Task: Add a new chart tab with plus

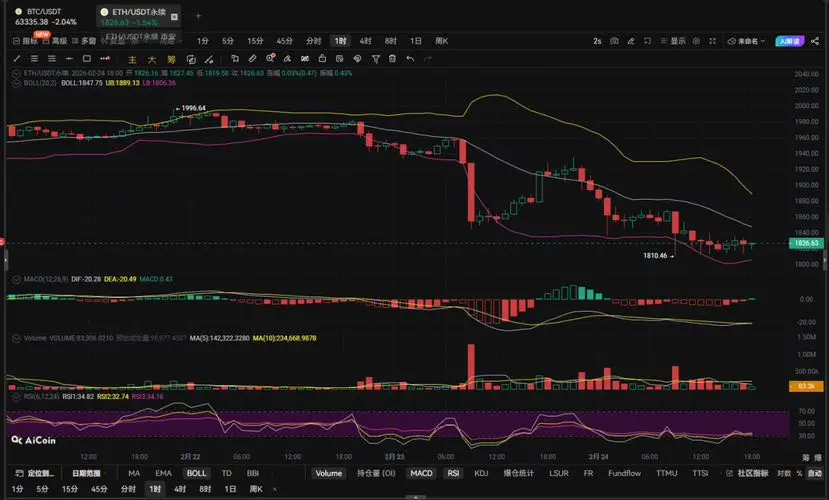Action: 198,16
